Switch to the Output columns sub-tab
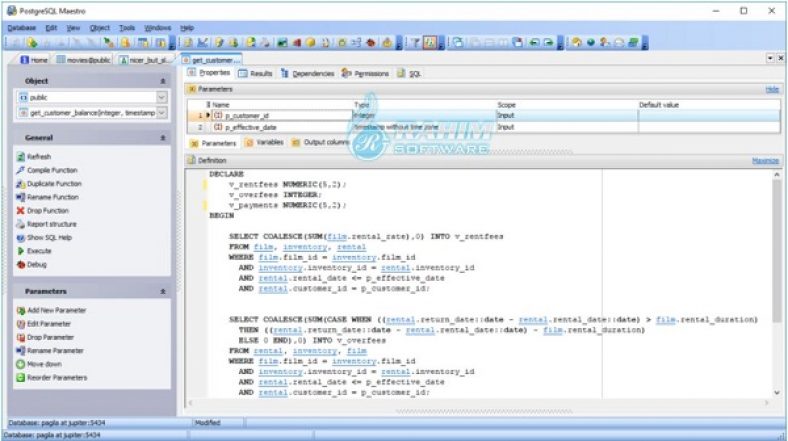The image size is (788, 441). coord(320,143)
